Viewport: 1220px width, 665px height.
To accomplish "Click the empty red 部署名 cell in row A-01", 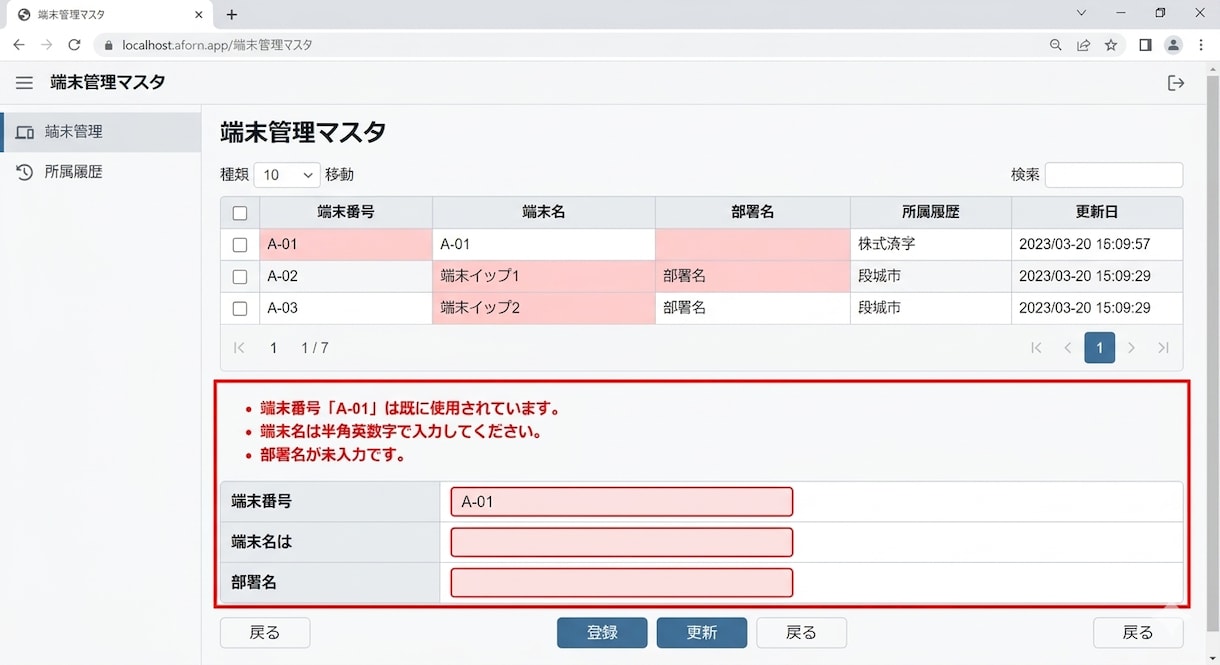I will coord(753,245).
